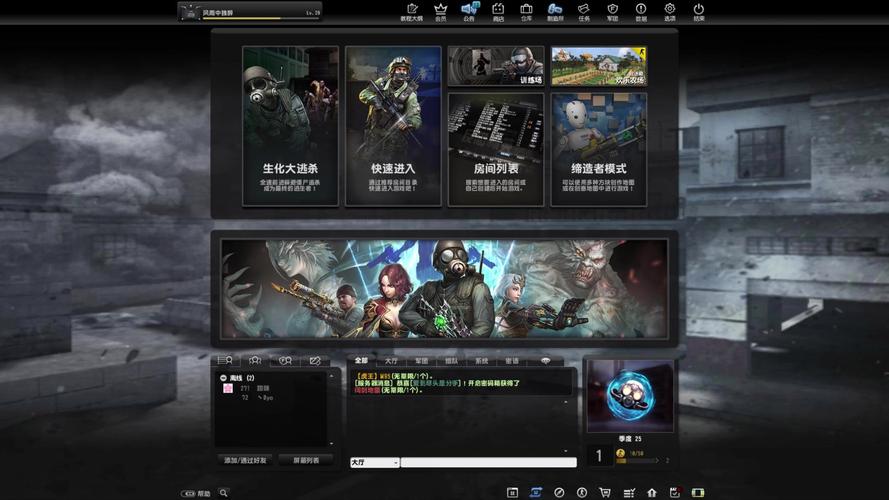Open the 大厅 chat channel dropdown
Image resolution: width=889 pixels, height=500 pixels.
click(x=375, y=463)
